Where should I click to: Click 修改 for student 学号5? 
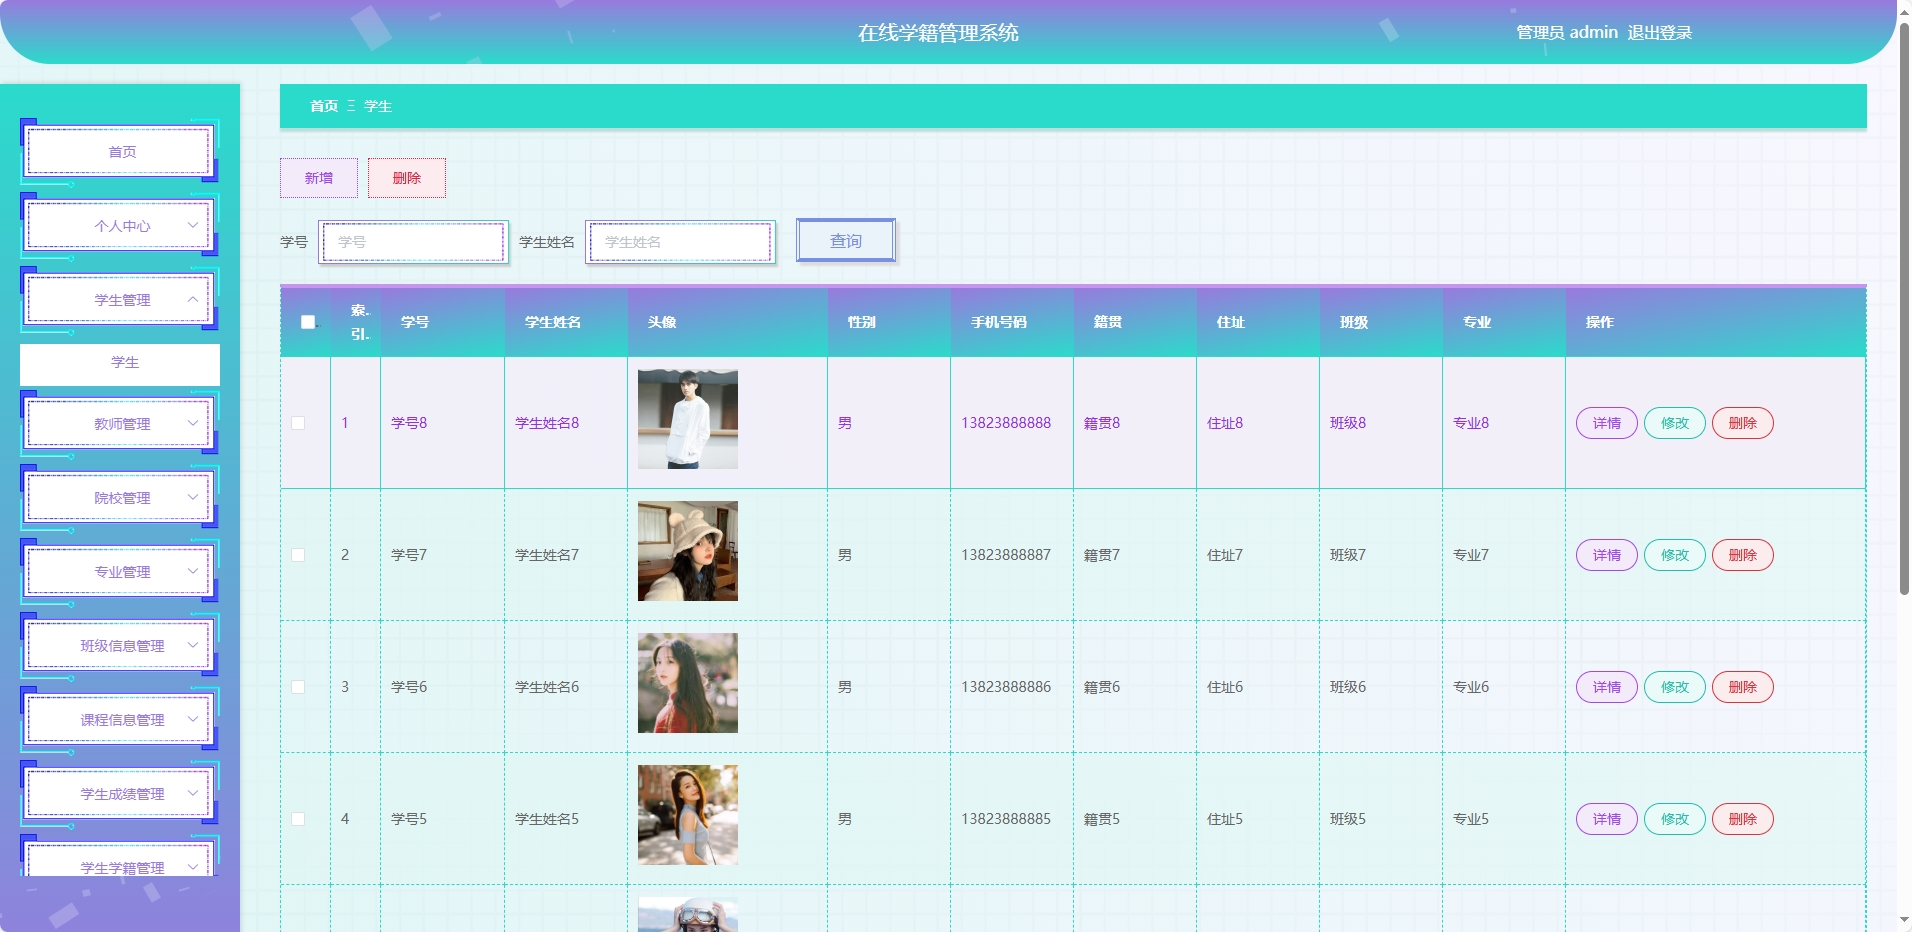point(1675,819)
